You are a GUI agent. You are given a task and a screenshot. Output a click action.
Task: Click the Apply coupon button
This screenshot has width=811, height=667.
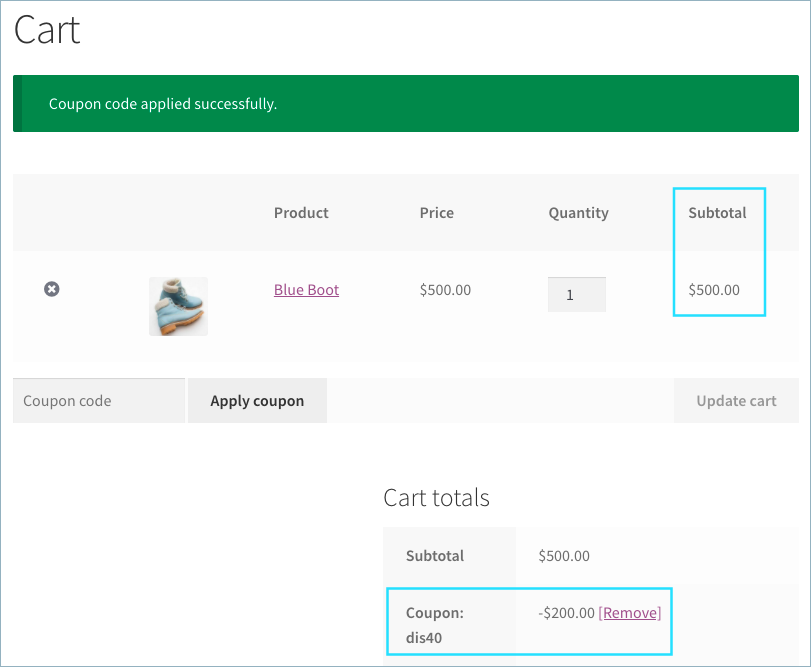257,401
